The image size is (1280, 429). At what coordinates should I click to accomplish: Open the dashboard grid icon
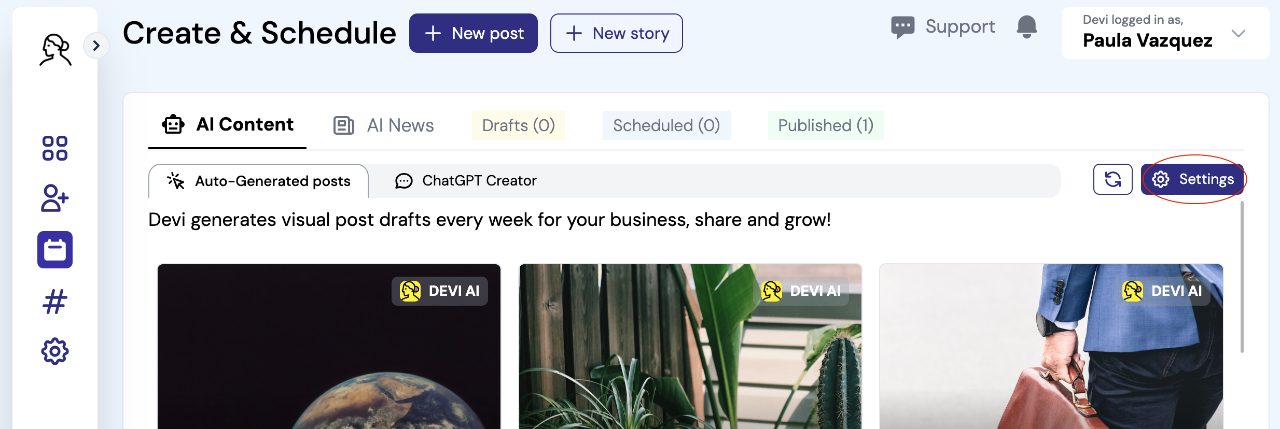tap(55, 148)
